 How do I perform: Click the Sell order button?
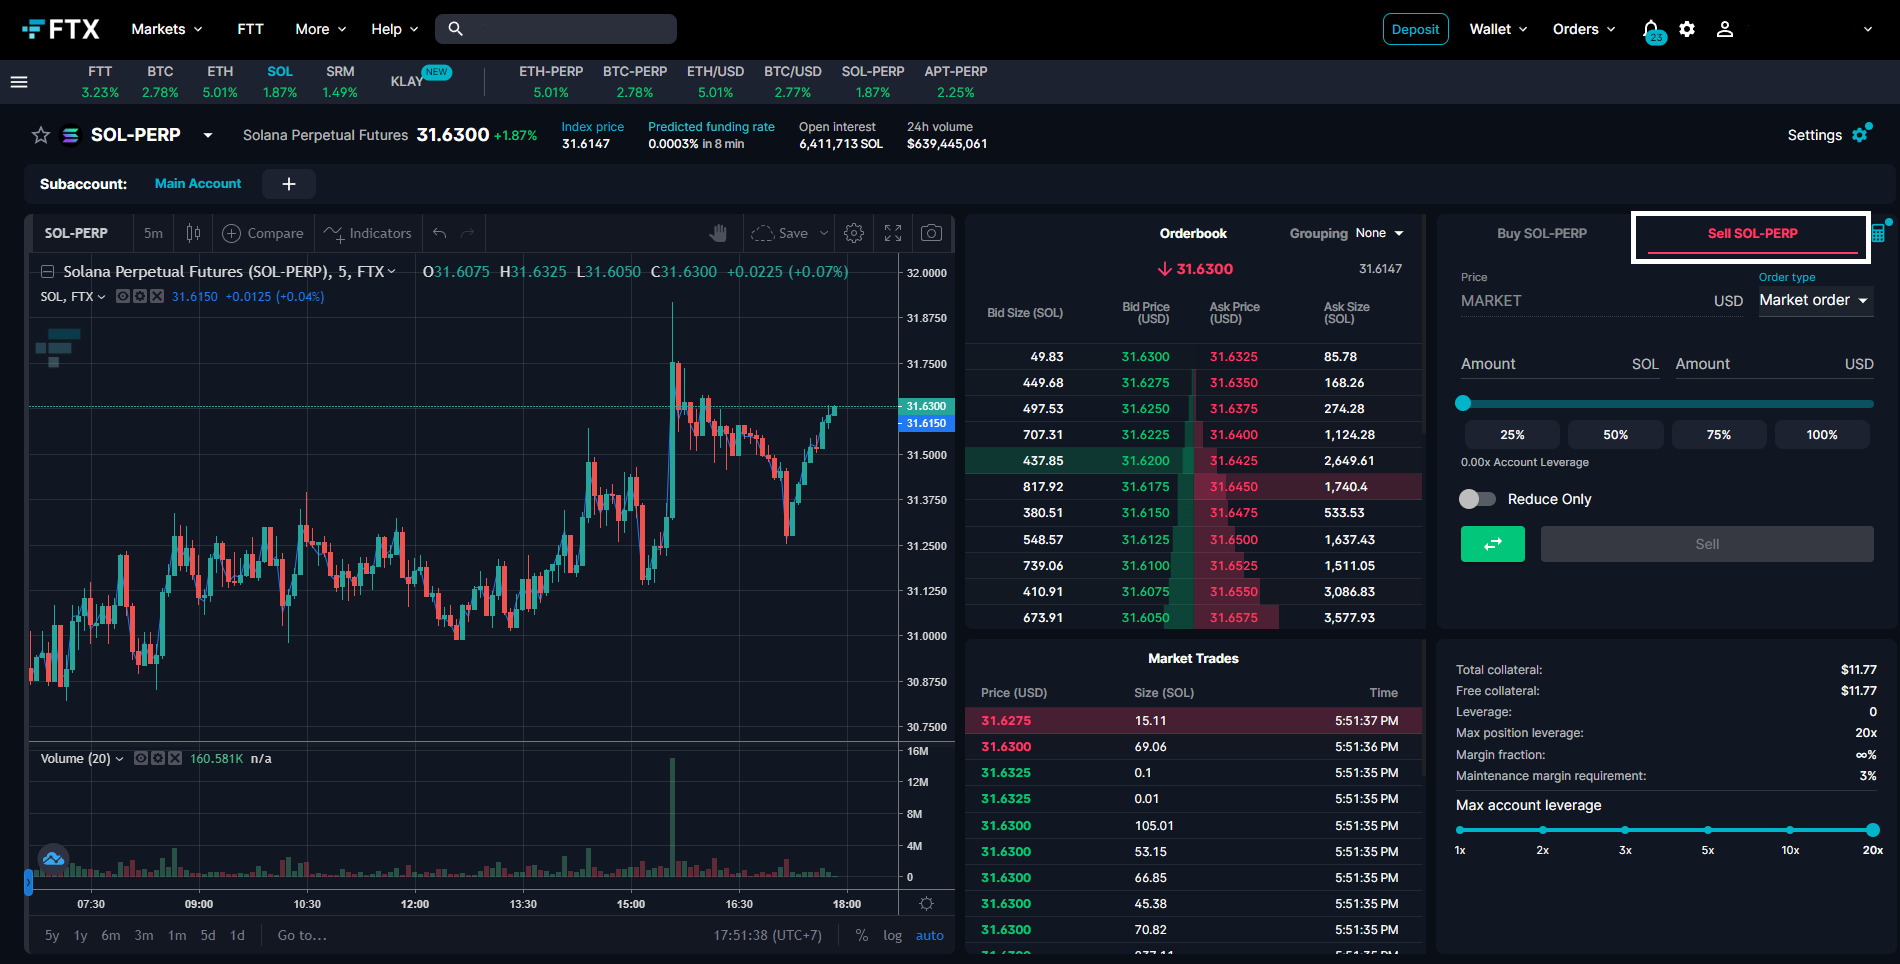click(1707, 544)
